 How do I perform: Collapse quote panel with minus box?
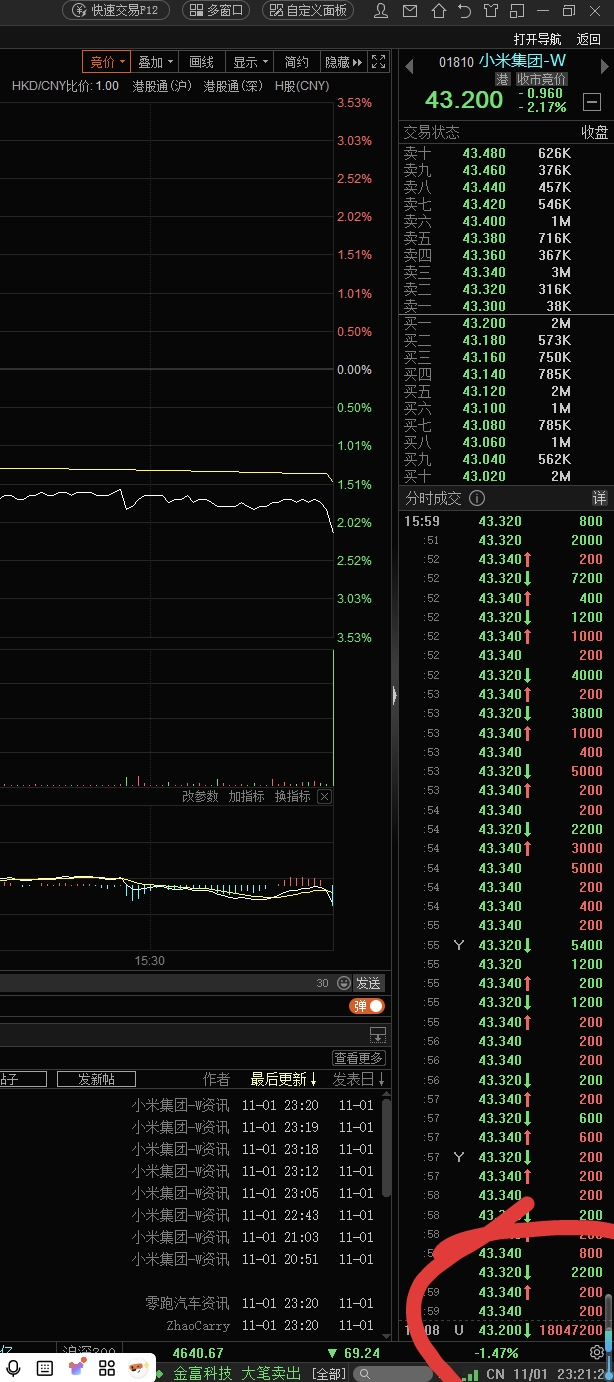coord(591,102)
